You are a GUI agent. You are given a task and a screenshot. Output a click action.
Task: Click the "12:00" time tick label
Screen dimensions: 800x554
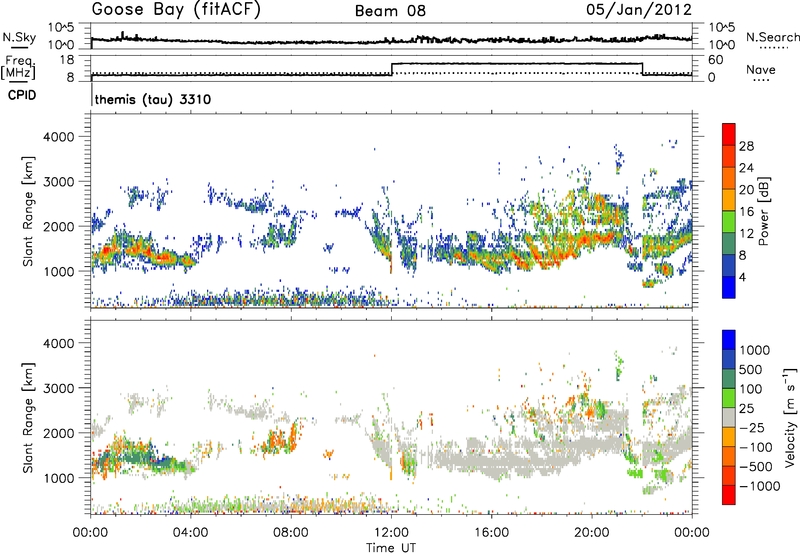pos(391,533)
